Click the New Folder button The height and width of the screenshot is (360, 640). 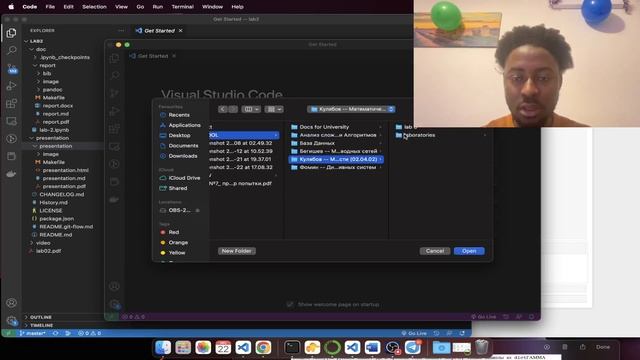click(237, 251)
